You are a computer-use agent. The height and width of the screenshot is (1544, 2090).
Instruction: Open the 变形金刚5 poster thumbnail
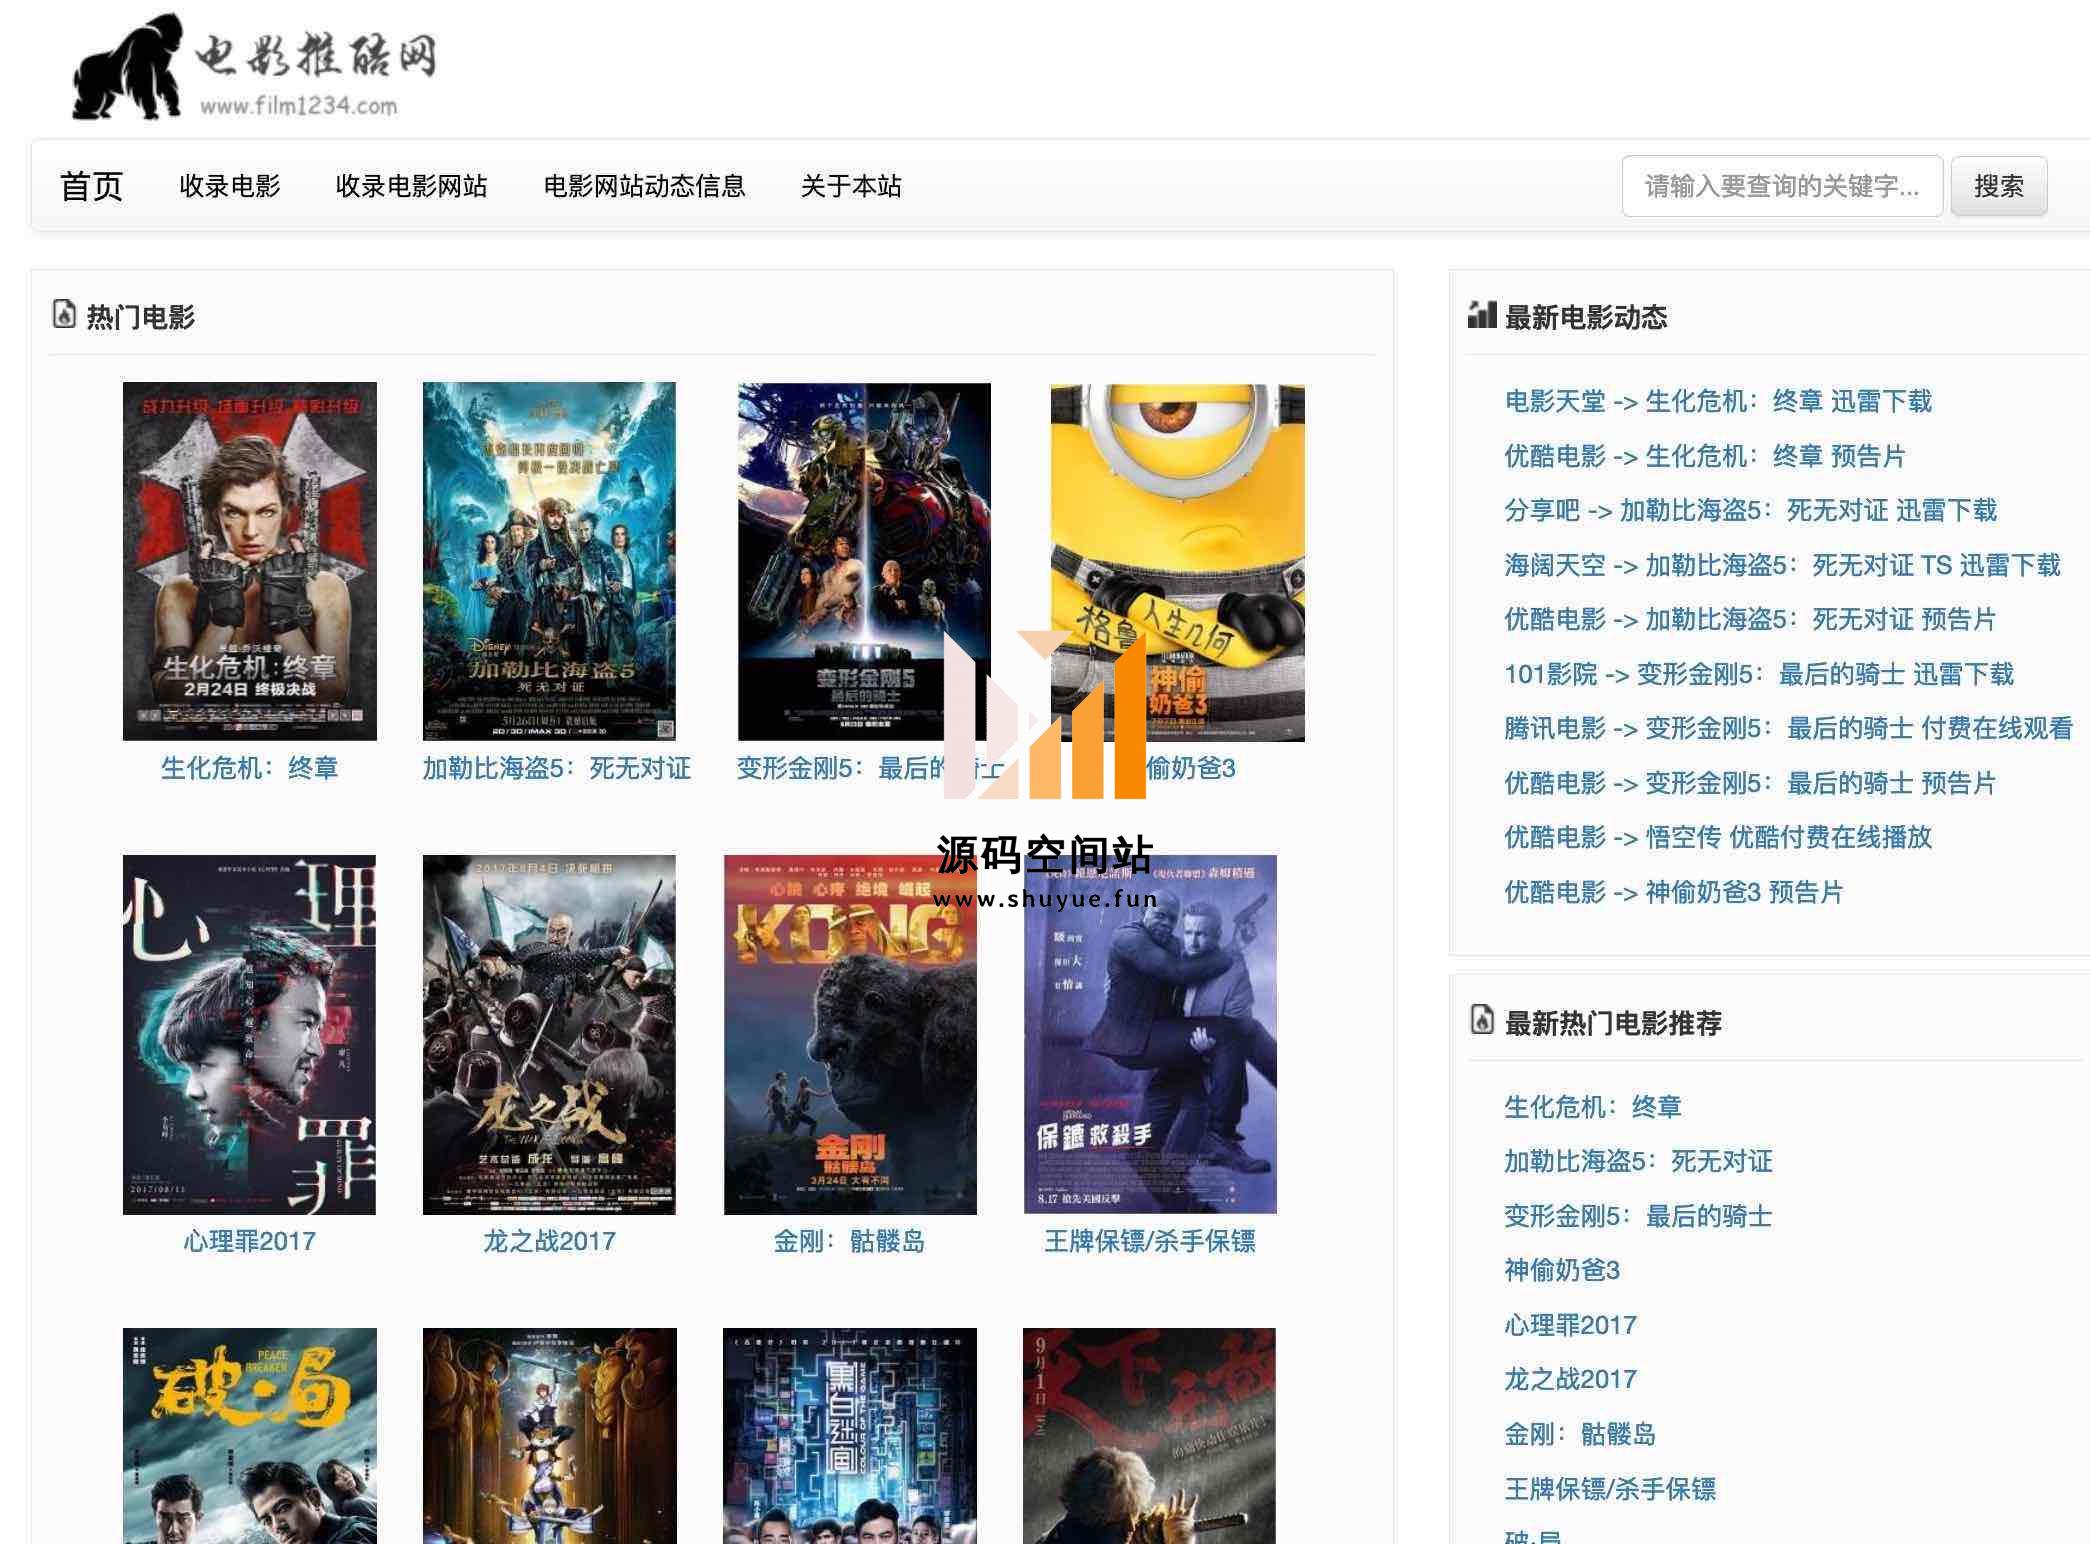(x=864, y=561)
